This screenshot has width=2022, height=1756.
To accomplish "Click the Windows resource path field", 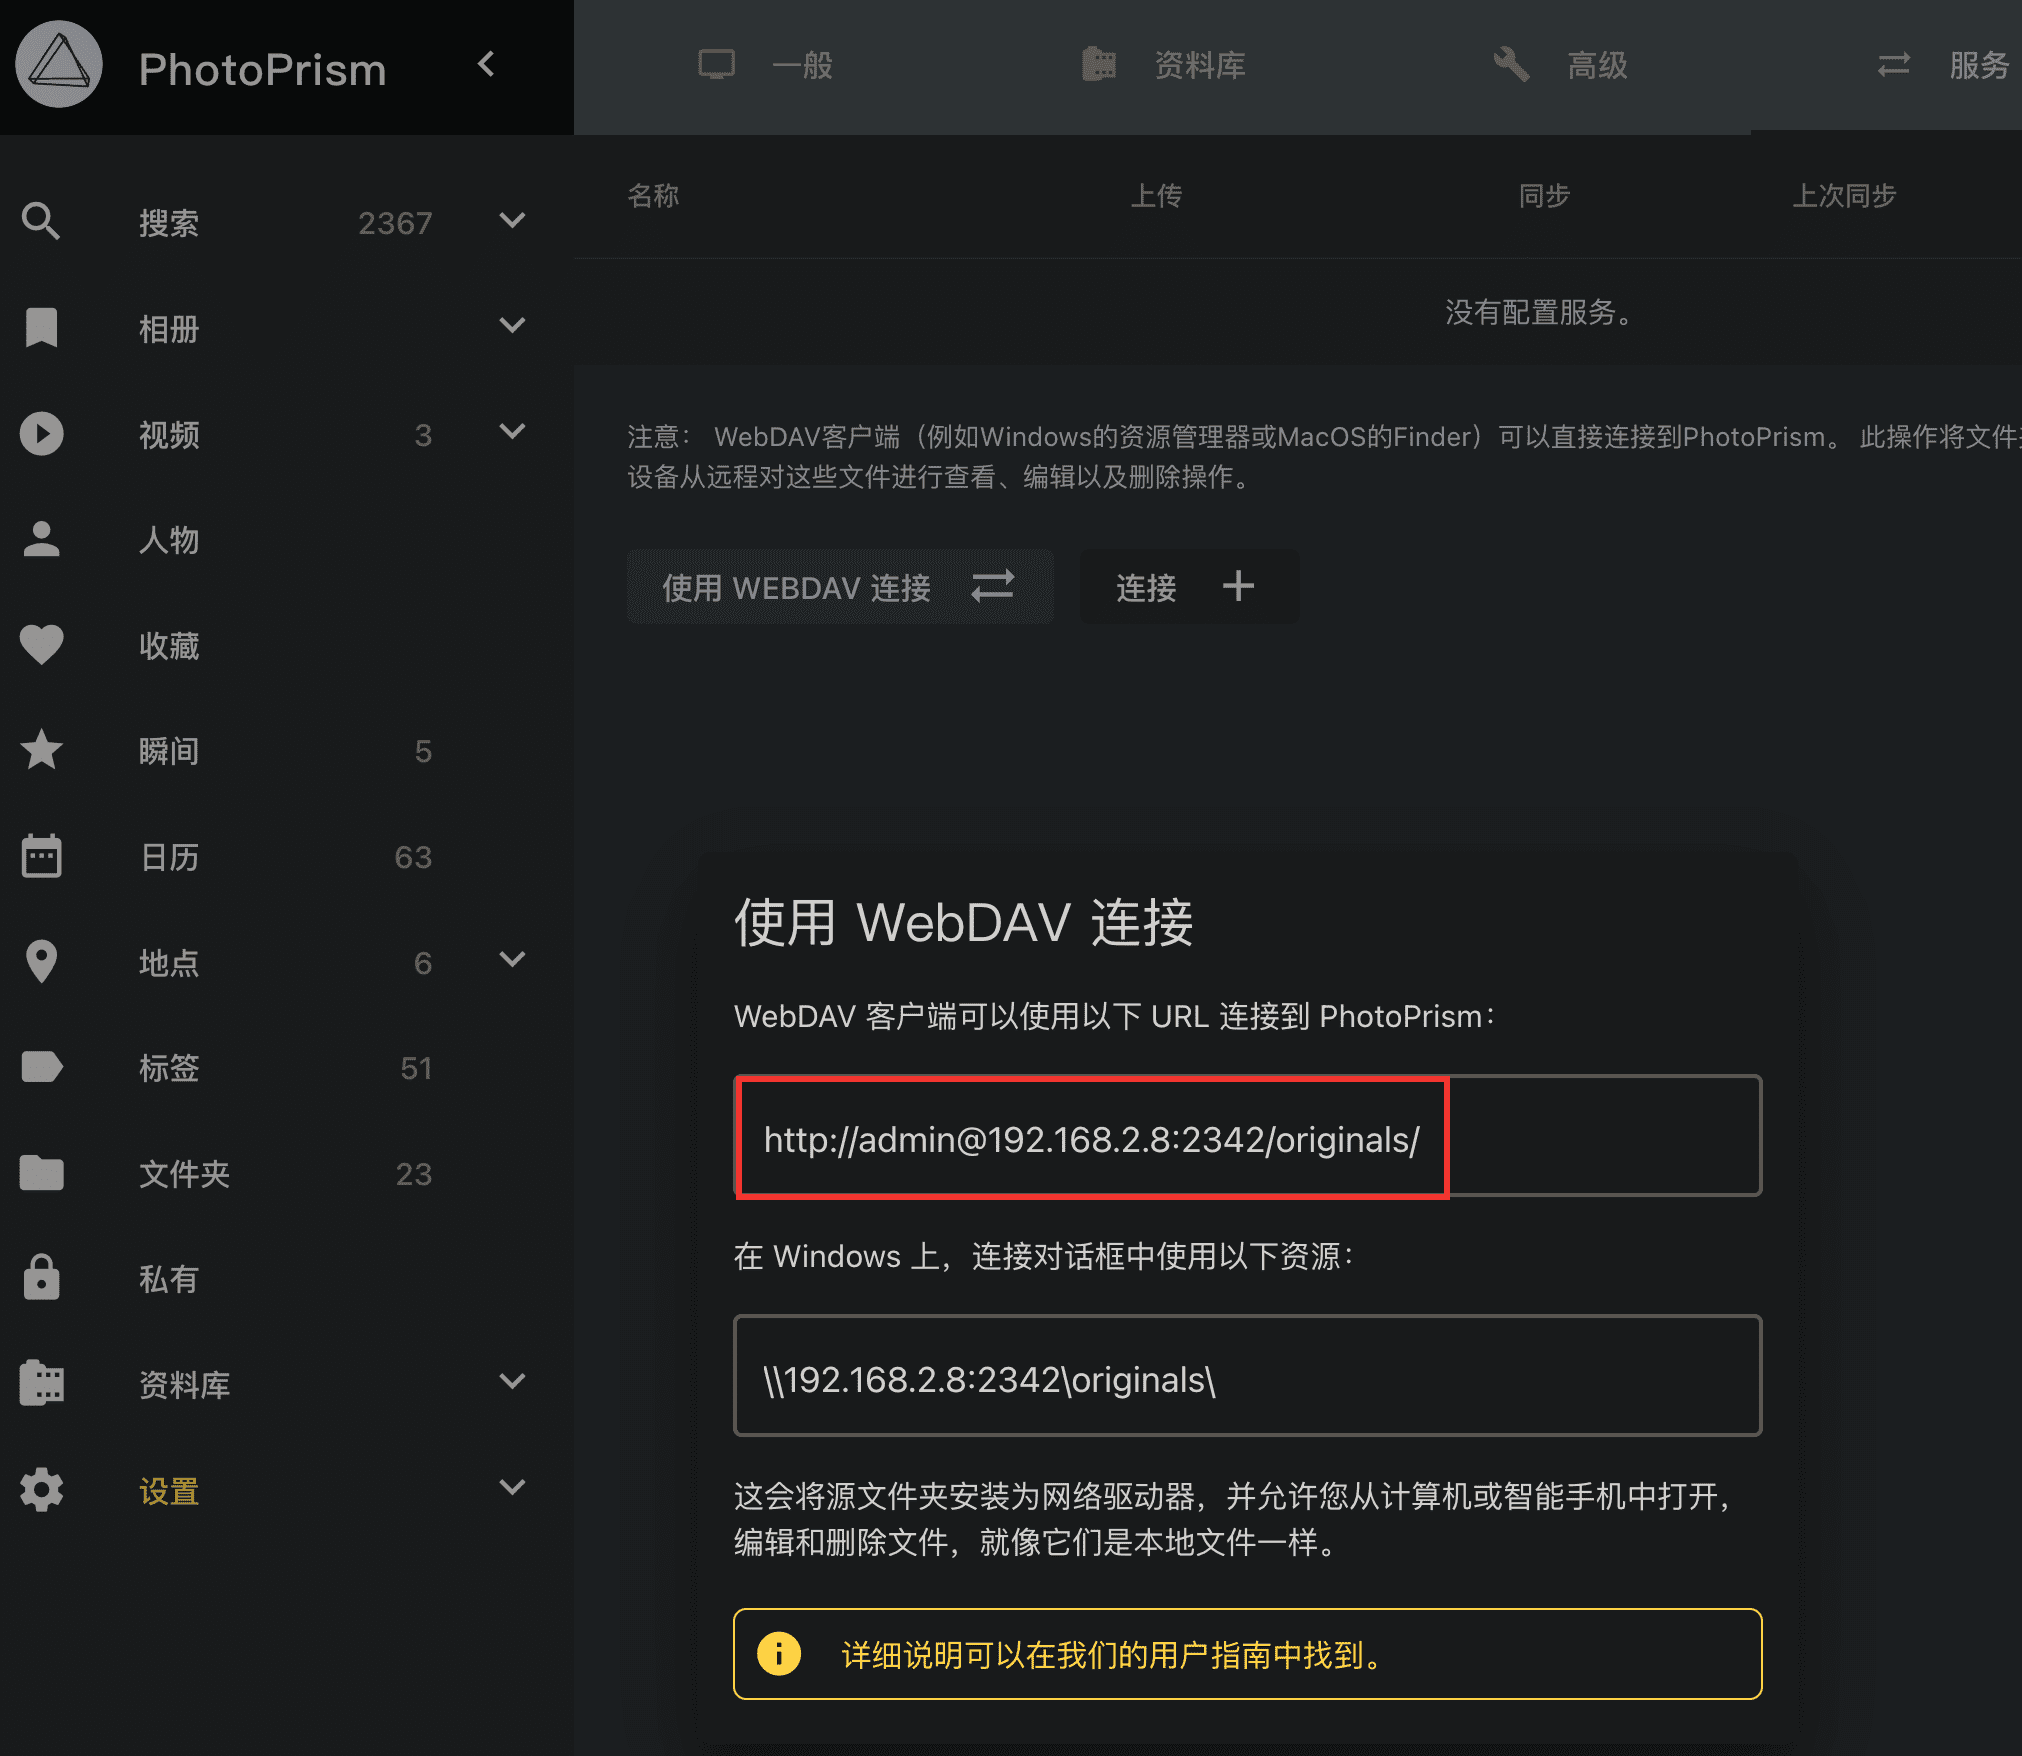I will pos(1247,1376).
